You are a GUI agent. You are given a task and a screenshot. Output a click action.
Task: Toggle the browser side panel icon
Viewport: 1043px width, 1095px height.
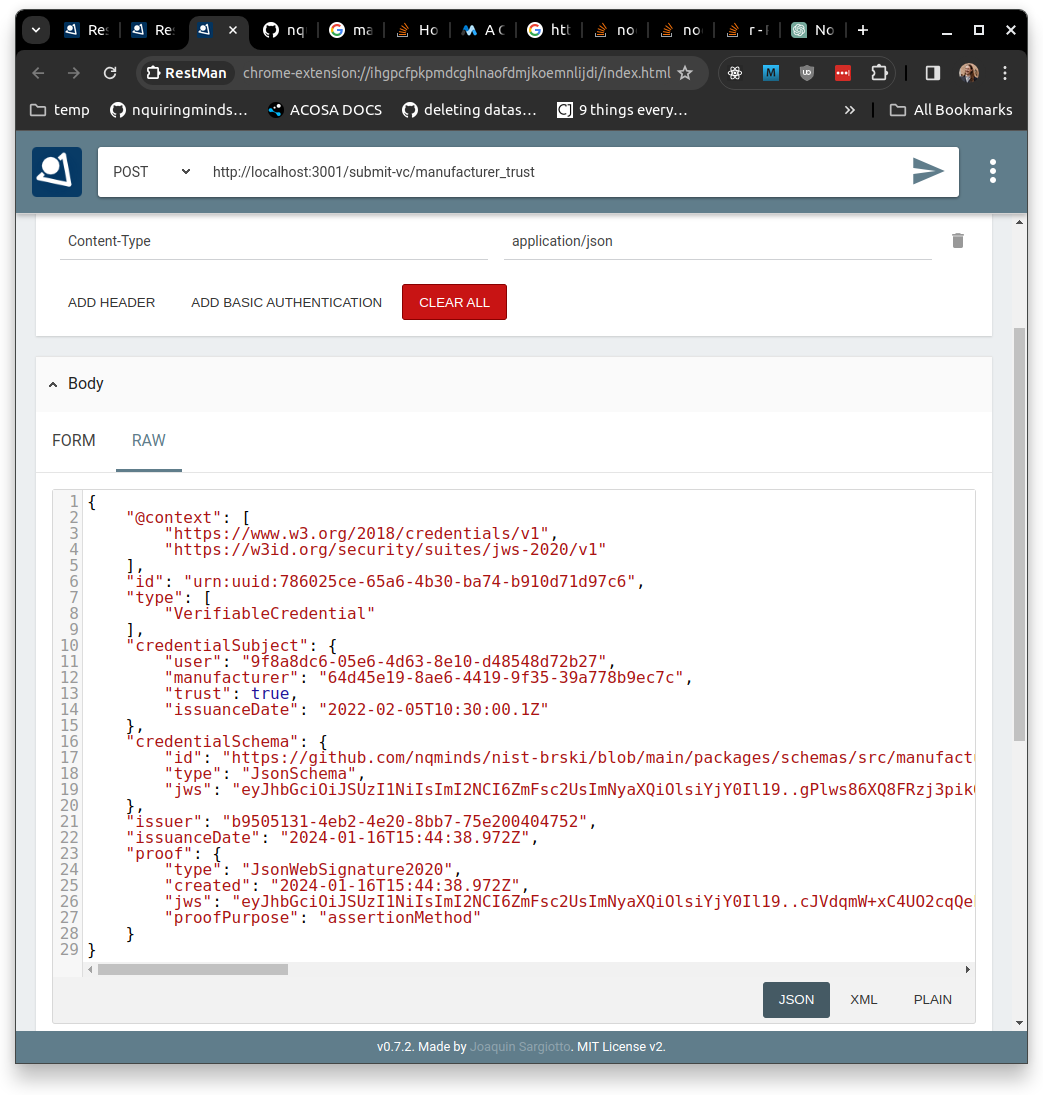(932, 73)
